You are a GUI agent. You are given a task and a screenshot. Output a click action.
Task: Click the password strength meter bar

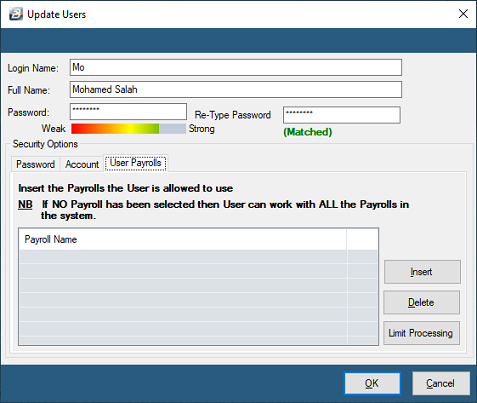coord(128,129)
